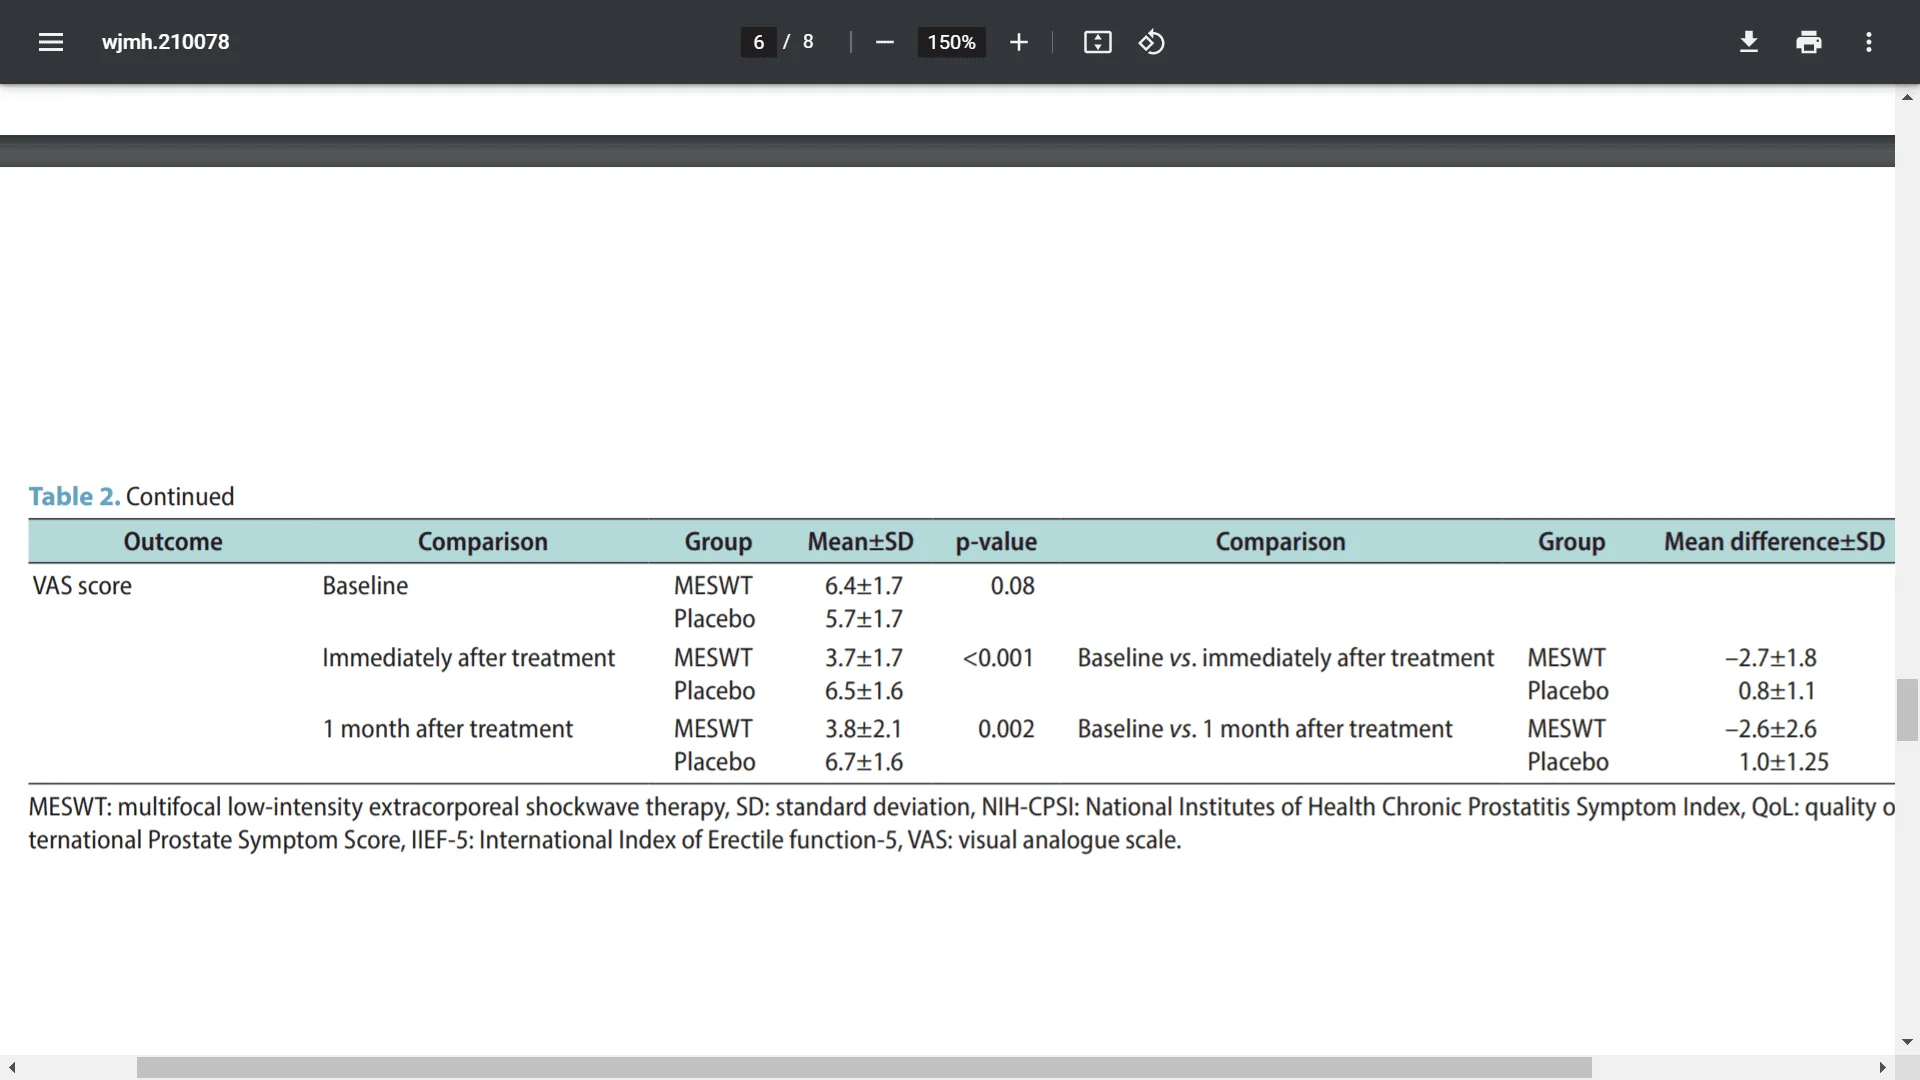The width and height of the screenshot is (1920, 1080).
Task: Click the value 3.8±2.1
Action: tap(864, 728)
